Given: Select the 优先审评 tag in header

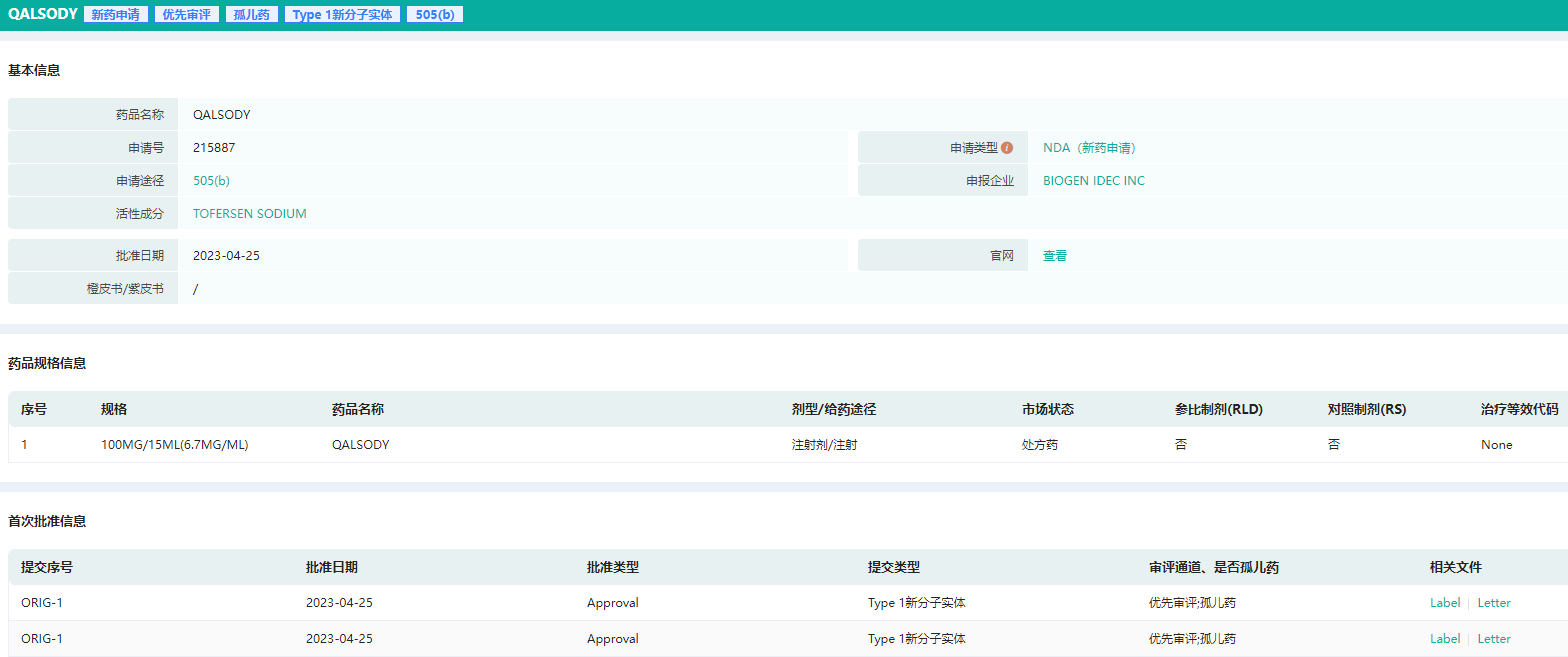Looking at the screenshot, I should tap(186, 15).
